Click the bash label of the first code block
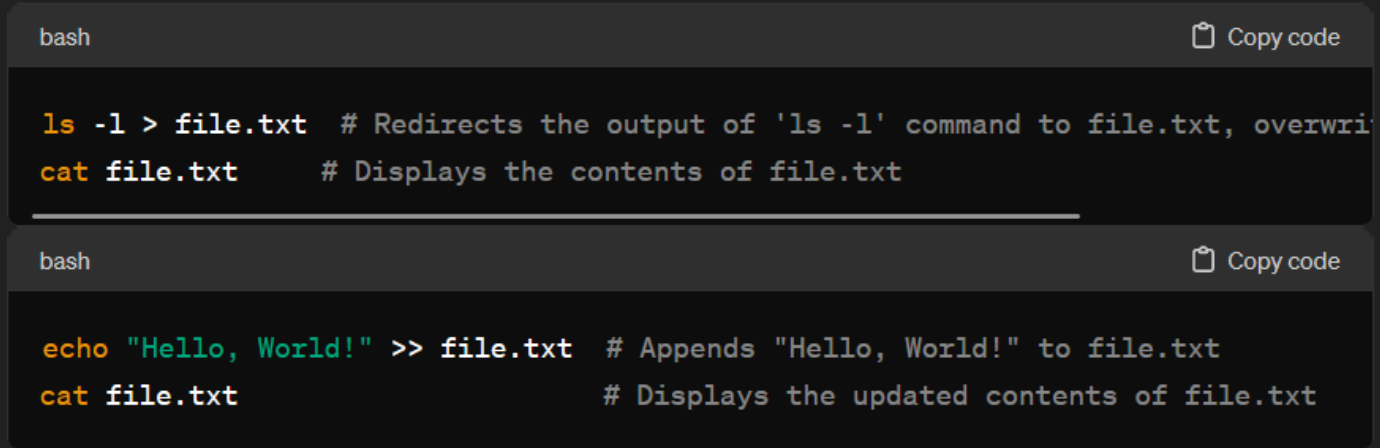Viewport: 1380px width, 448px height. [64, 37]
